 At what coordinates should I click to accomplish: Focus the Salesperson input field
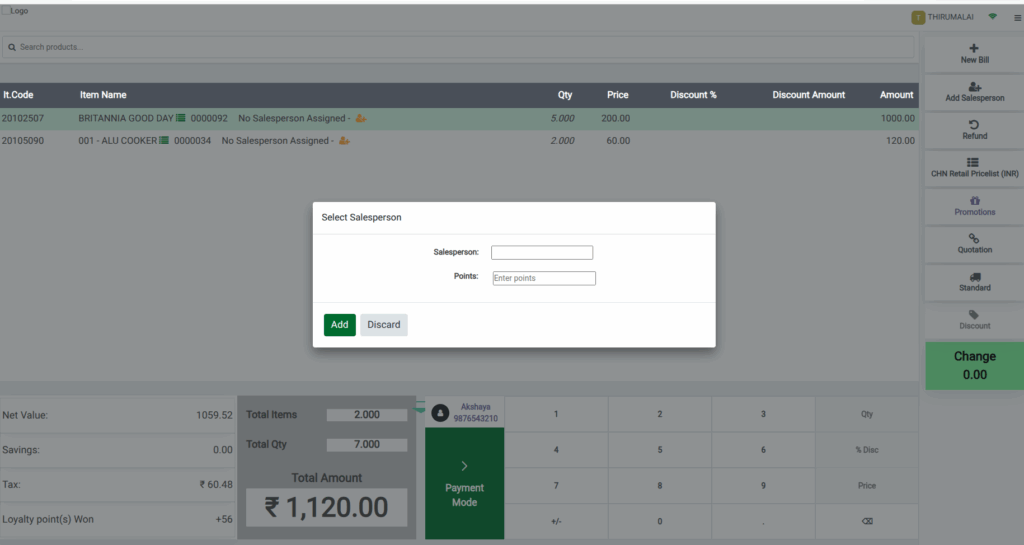click(542, 253)
